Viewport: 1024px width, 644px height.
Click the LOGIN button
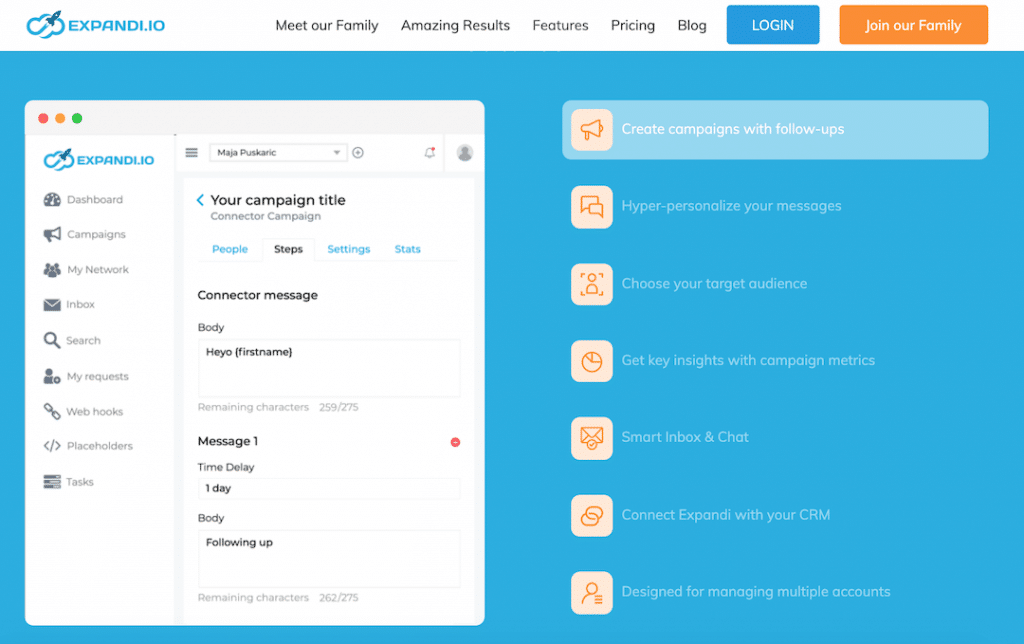click(x=772, y=25)
